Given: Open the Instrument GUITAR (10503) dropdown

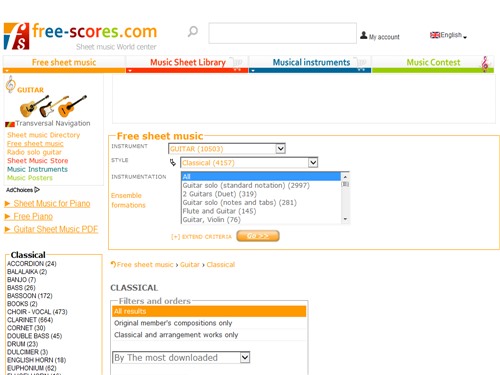Looking at the screenshot, I should [227, 149].
